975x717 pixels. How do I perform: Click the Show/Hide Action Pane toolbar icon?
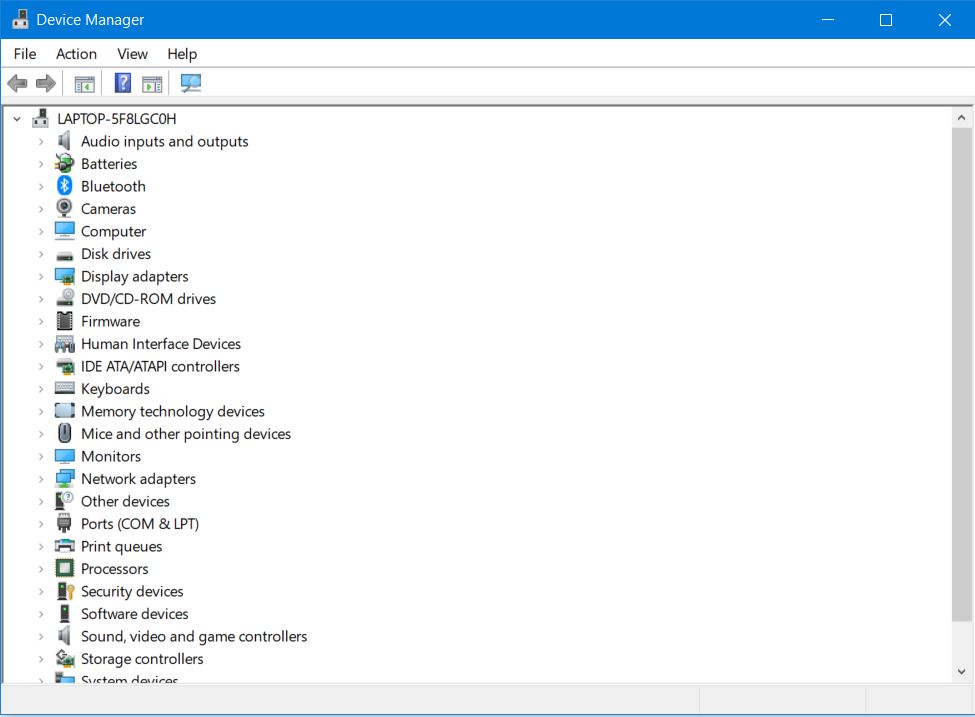click(152, 83)
